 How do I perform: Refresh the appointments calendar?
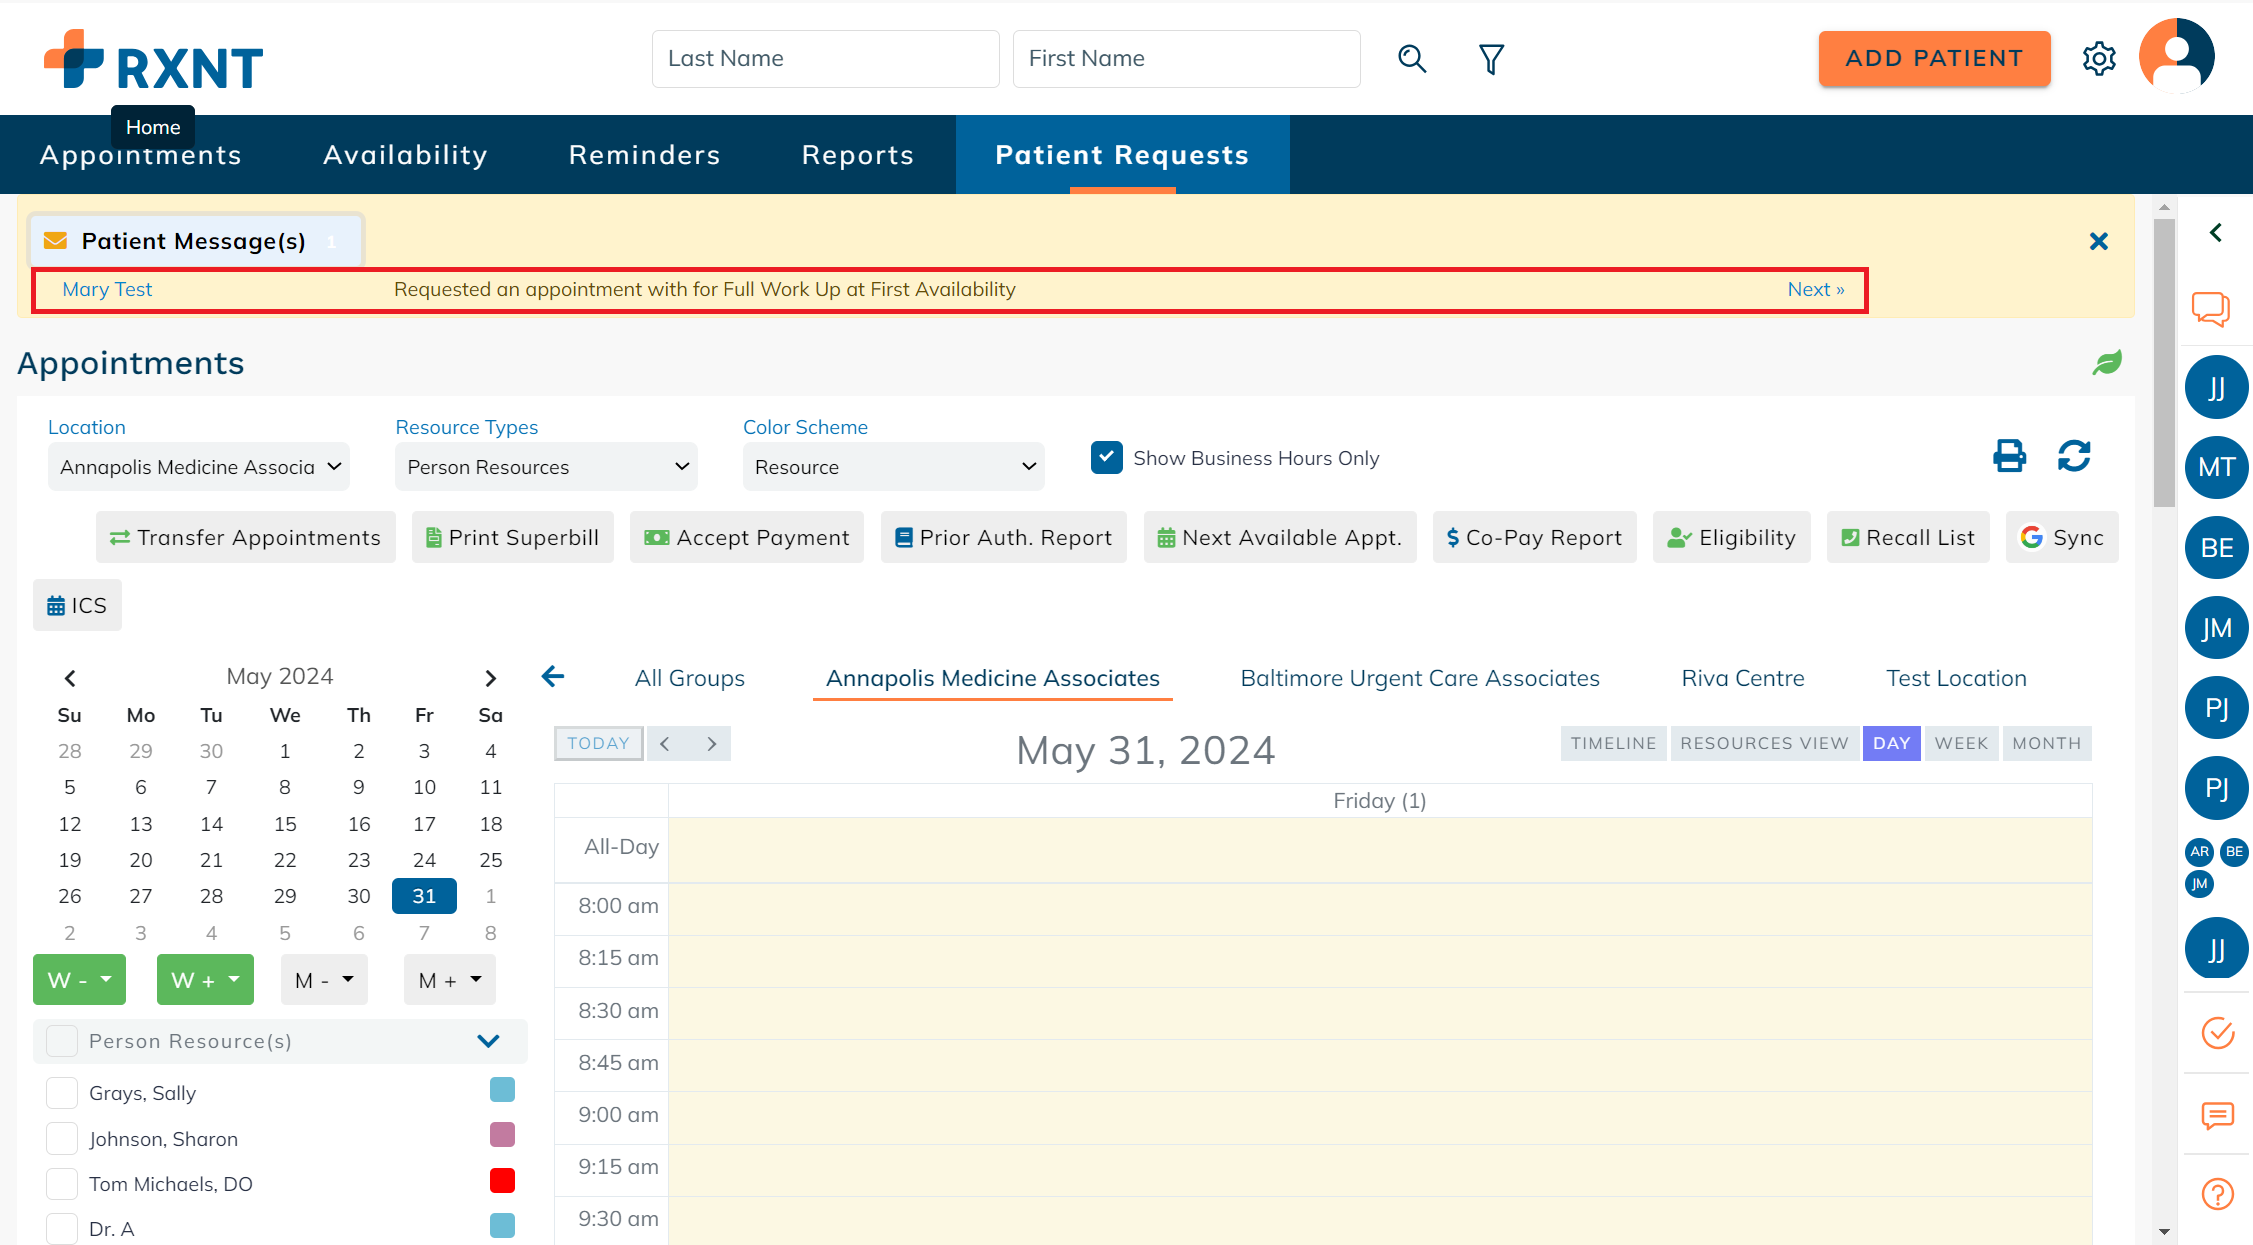2074,456
